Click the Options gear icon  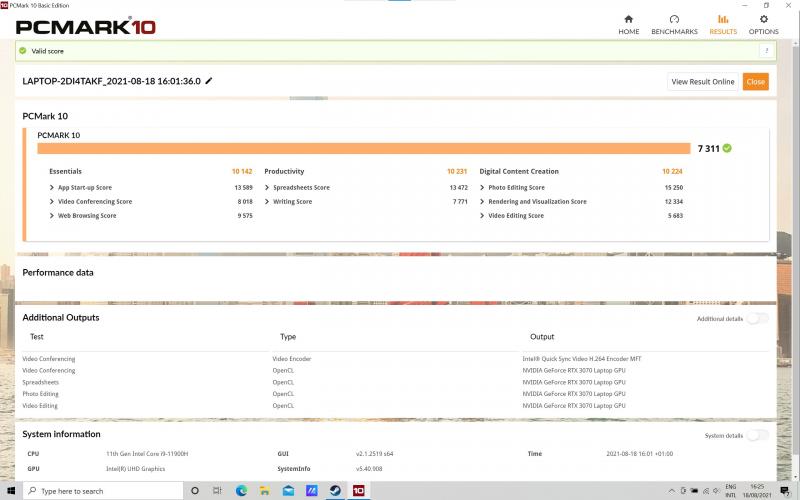(x=763, y=19)
